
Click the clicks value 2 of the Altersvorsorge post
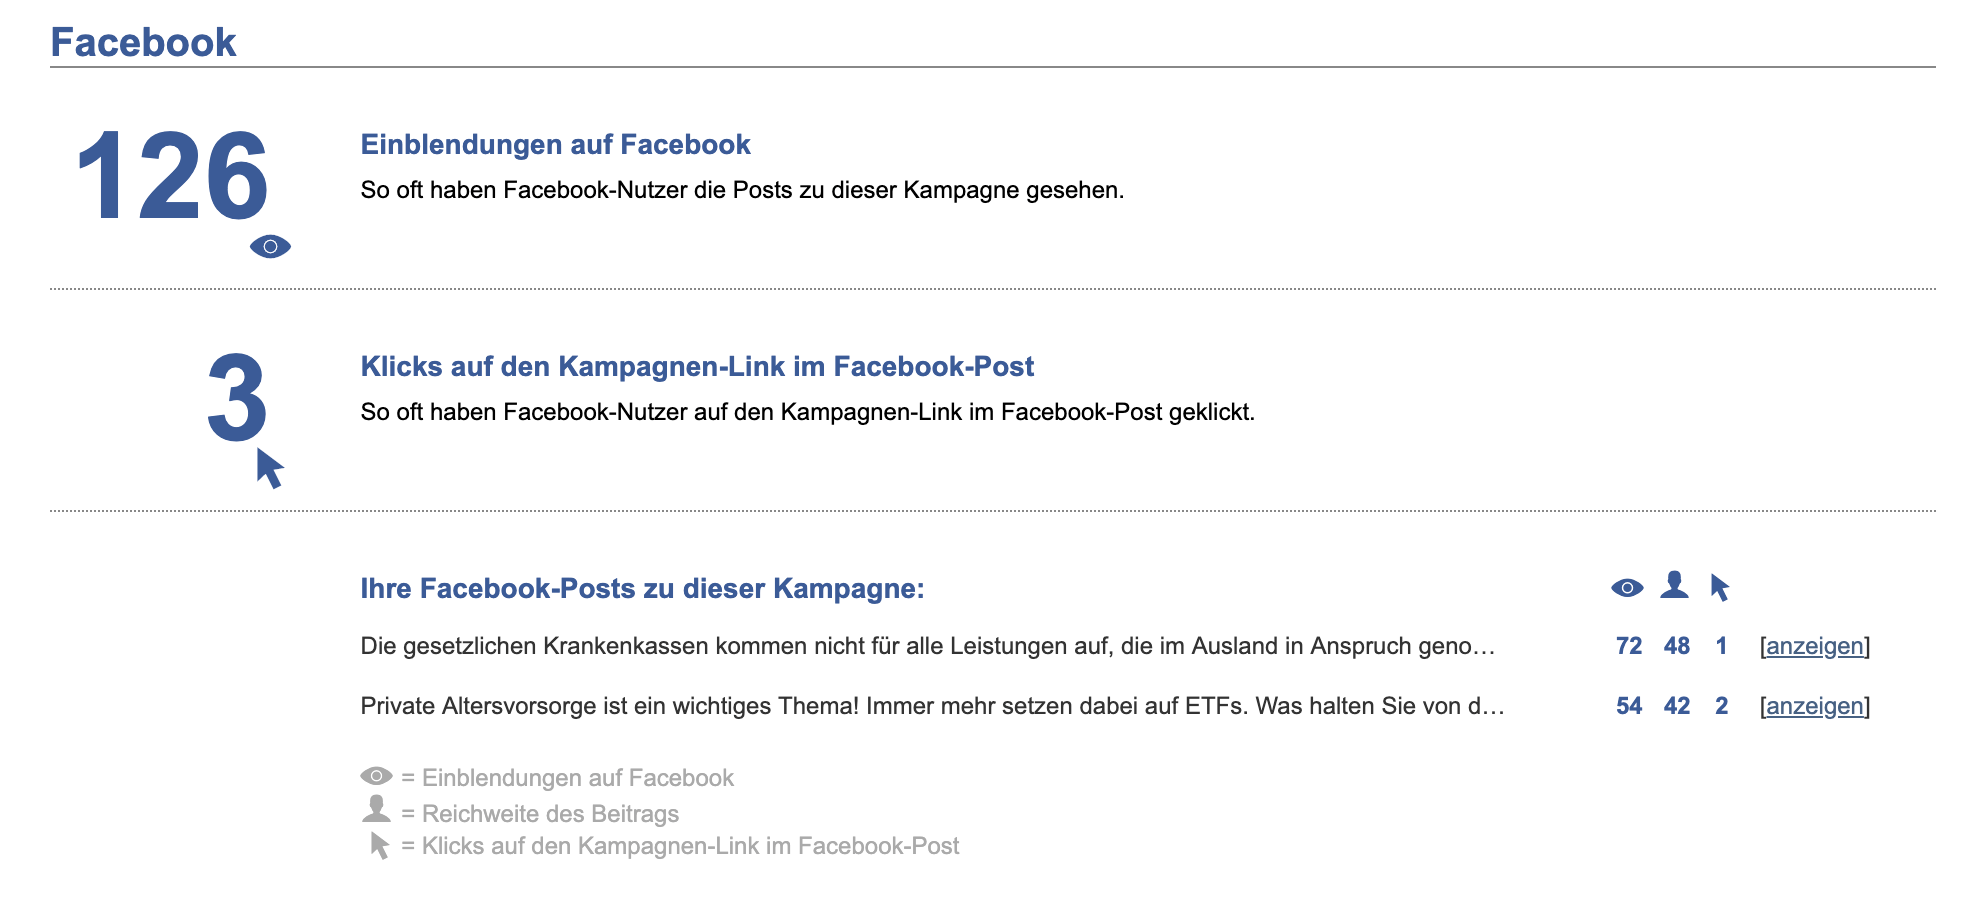tap(1721, 706)
